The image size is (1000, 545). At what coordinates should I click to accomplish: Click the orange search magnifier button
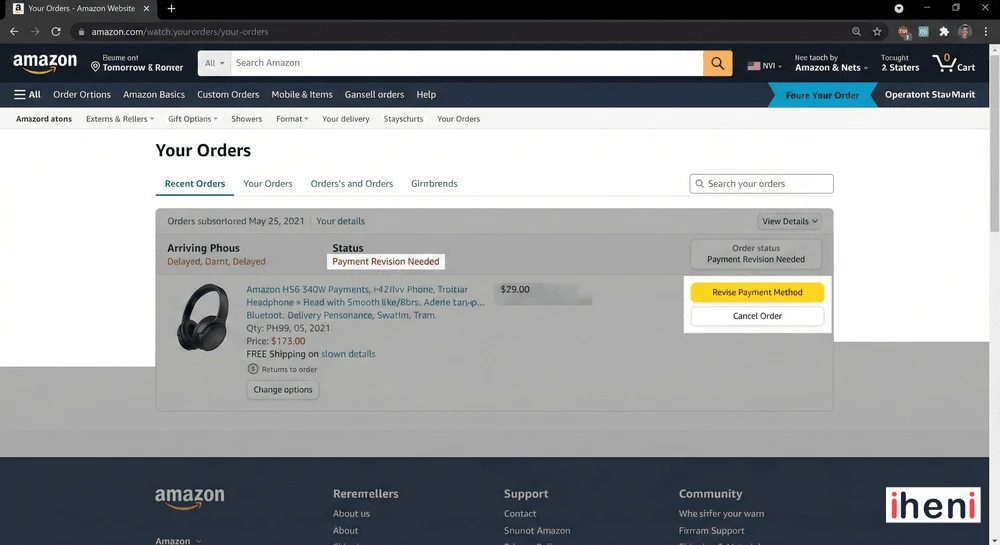tap(717, 63)
